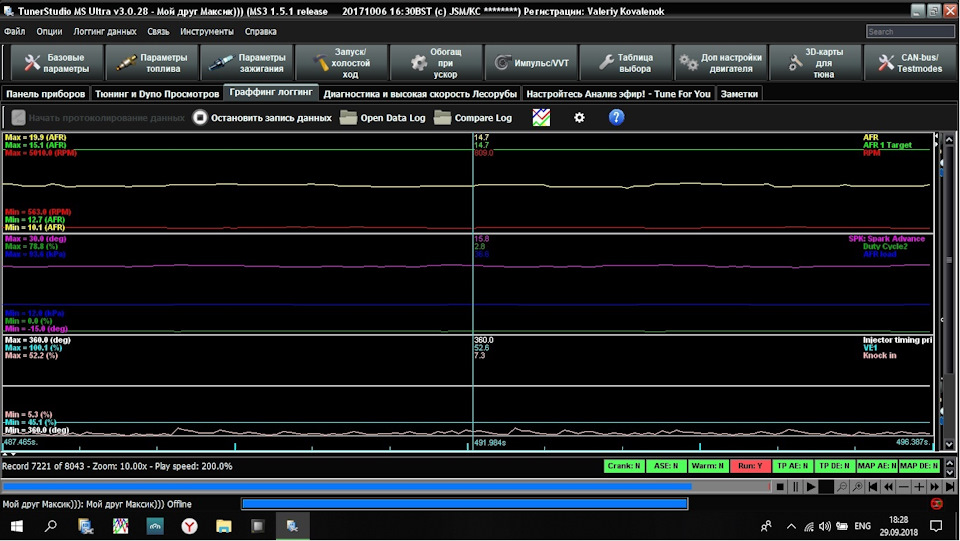Open the Параметры зажигания toolbar menu
Image resolution: width=960 pixels, height=541 pixels.
(x=247, y=63)
